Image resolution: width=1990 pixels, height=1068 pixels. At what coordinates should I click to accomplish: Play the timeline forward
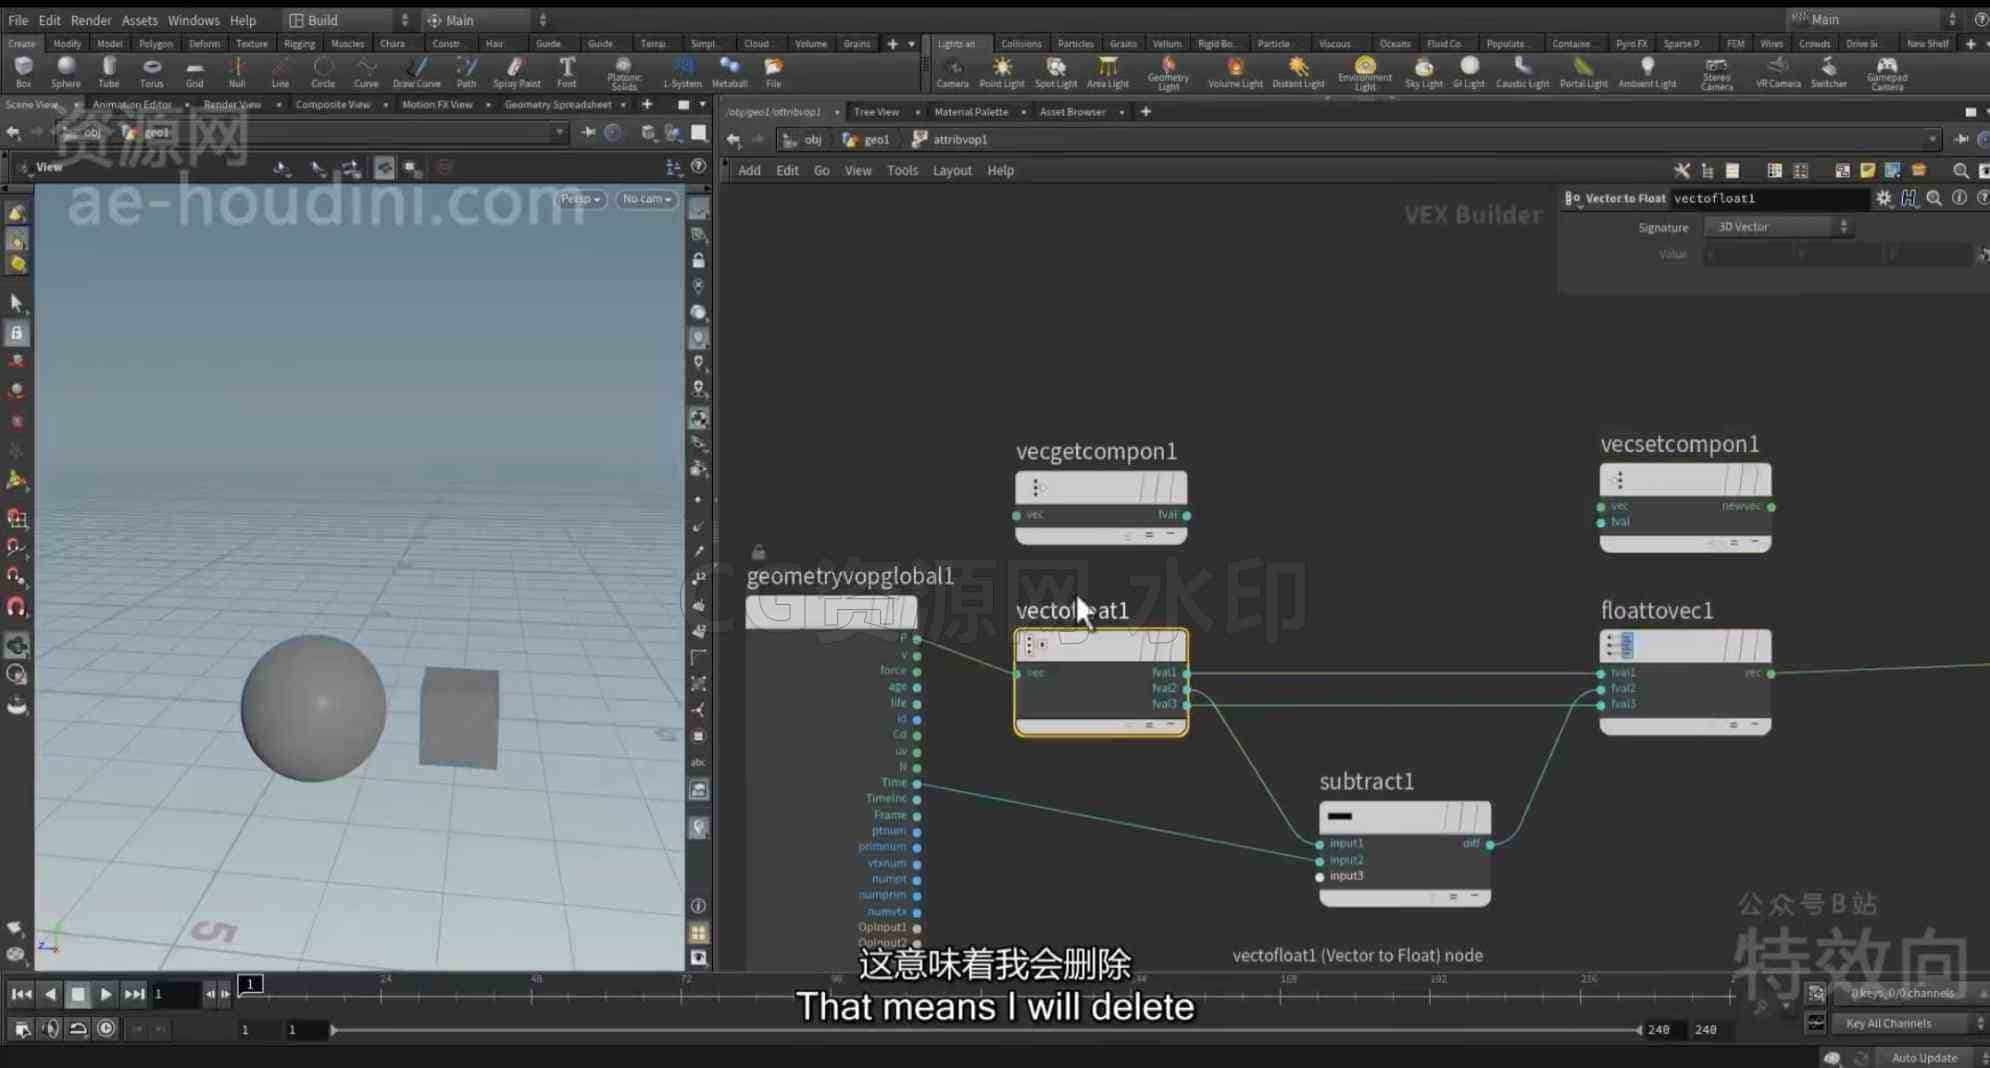pos(105,994)
